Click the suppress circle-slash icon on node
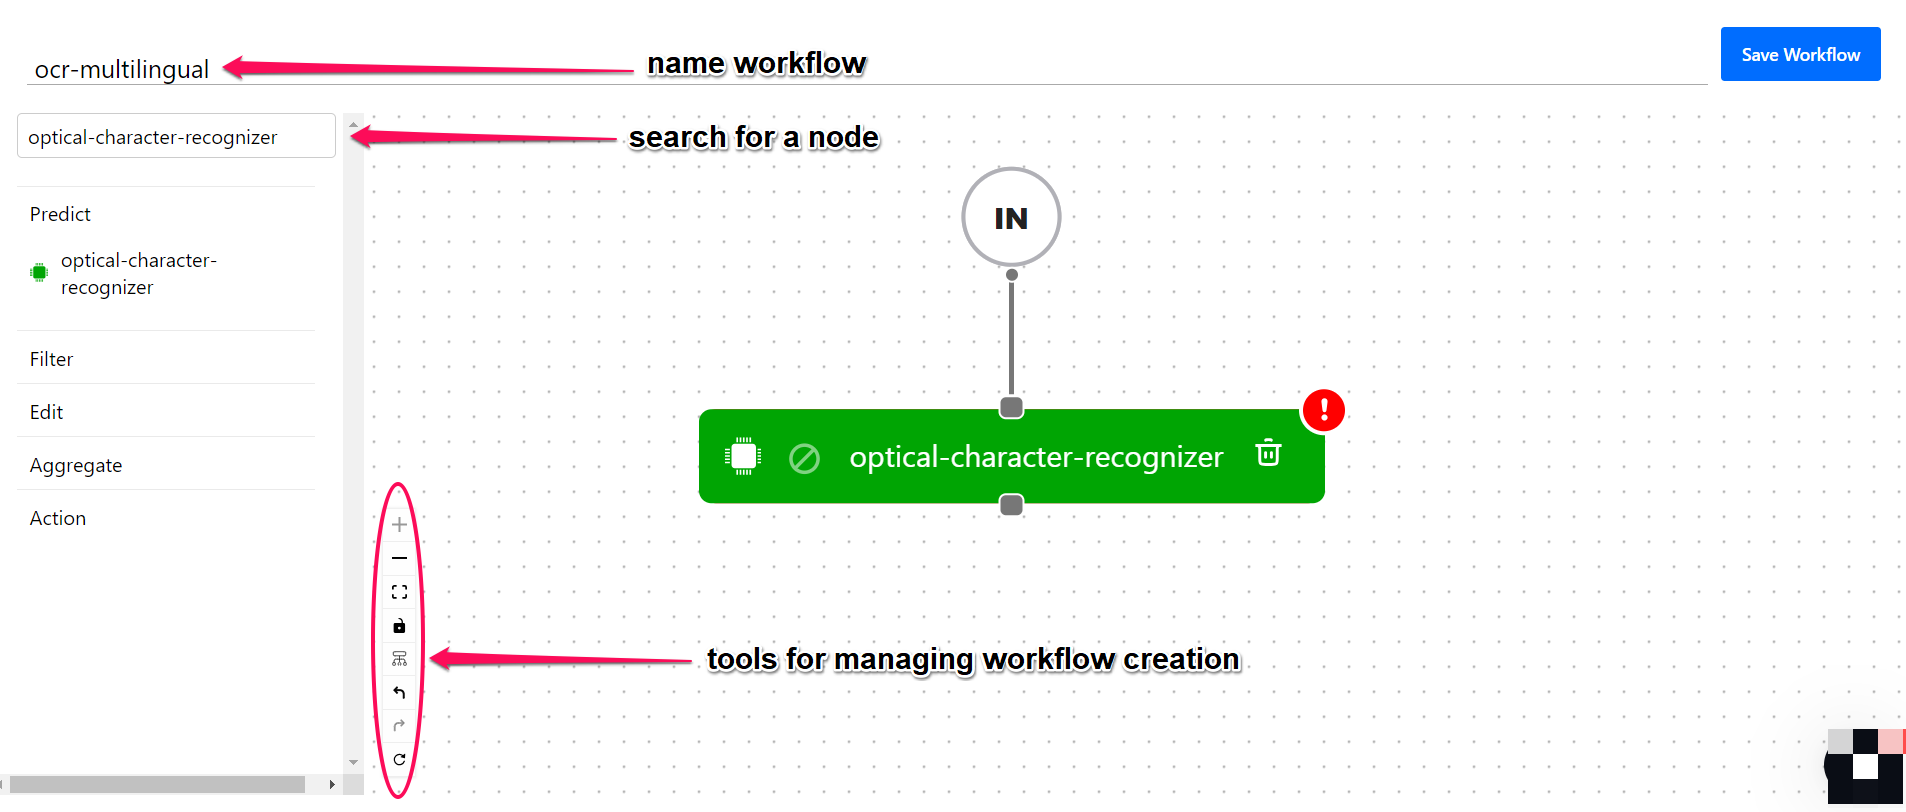Screen dimensions: 1906x812 coord(804,458)
